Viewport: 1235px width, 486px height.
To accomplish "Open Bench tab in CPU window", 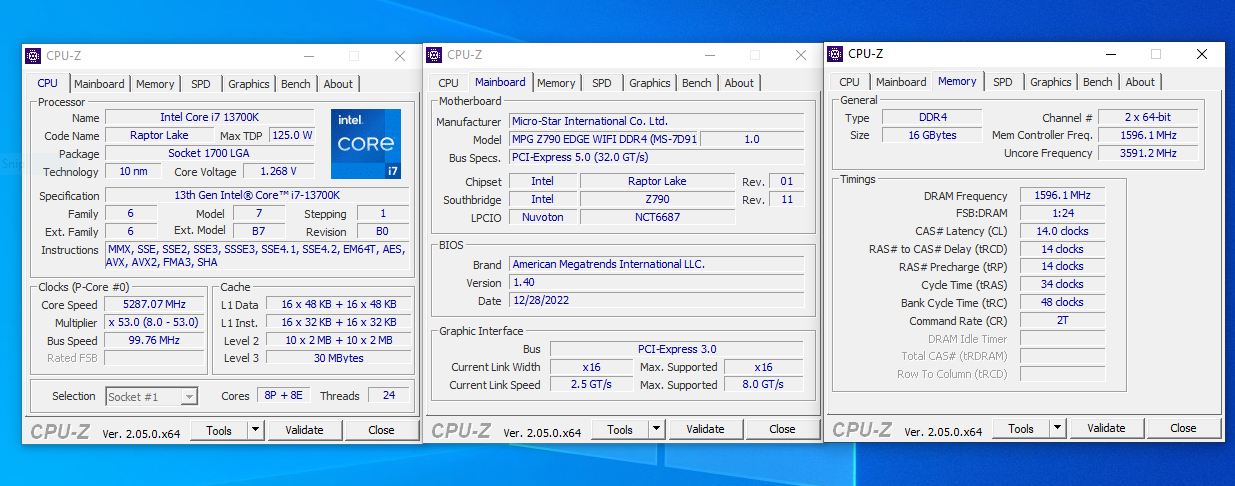I will click(296, 84).
